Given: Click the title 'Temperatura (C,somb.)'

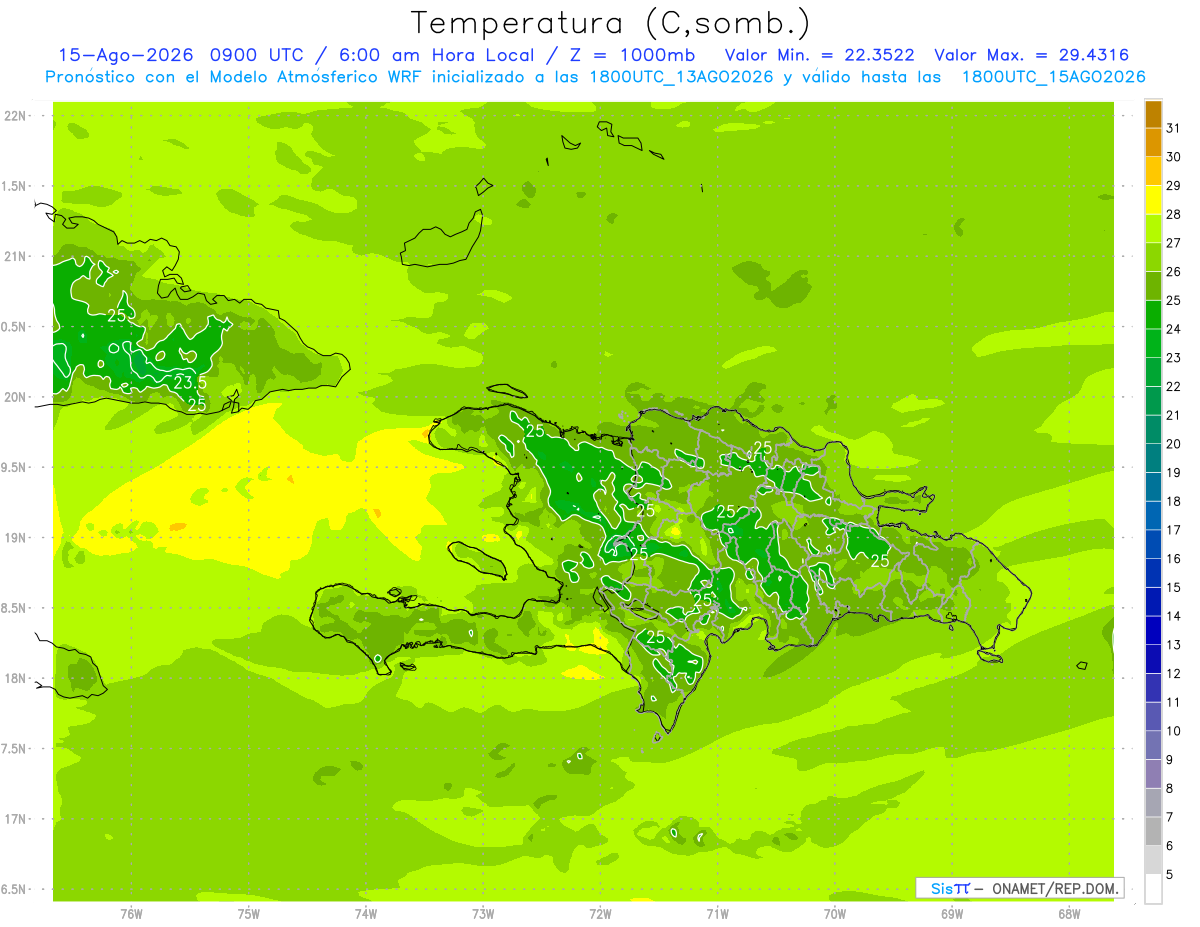Looking at the screenshot, I should tap(611, 23).
